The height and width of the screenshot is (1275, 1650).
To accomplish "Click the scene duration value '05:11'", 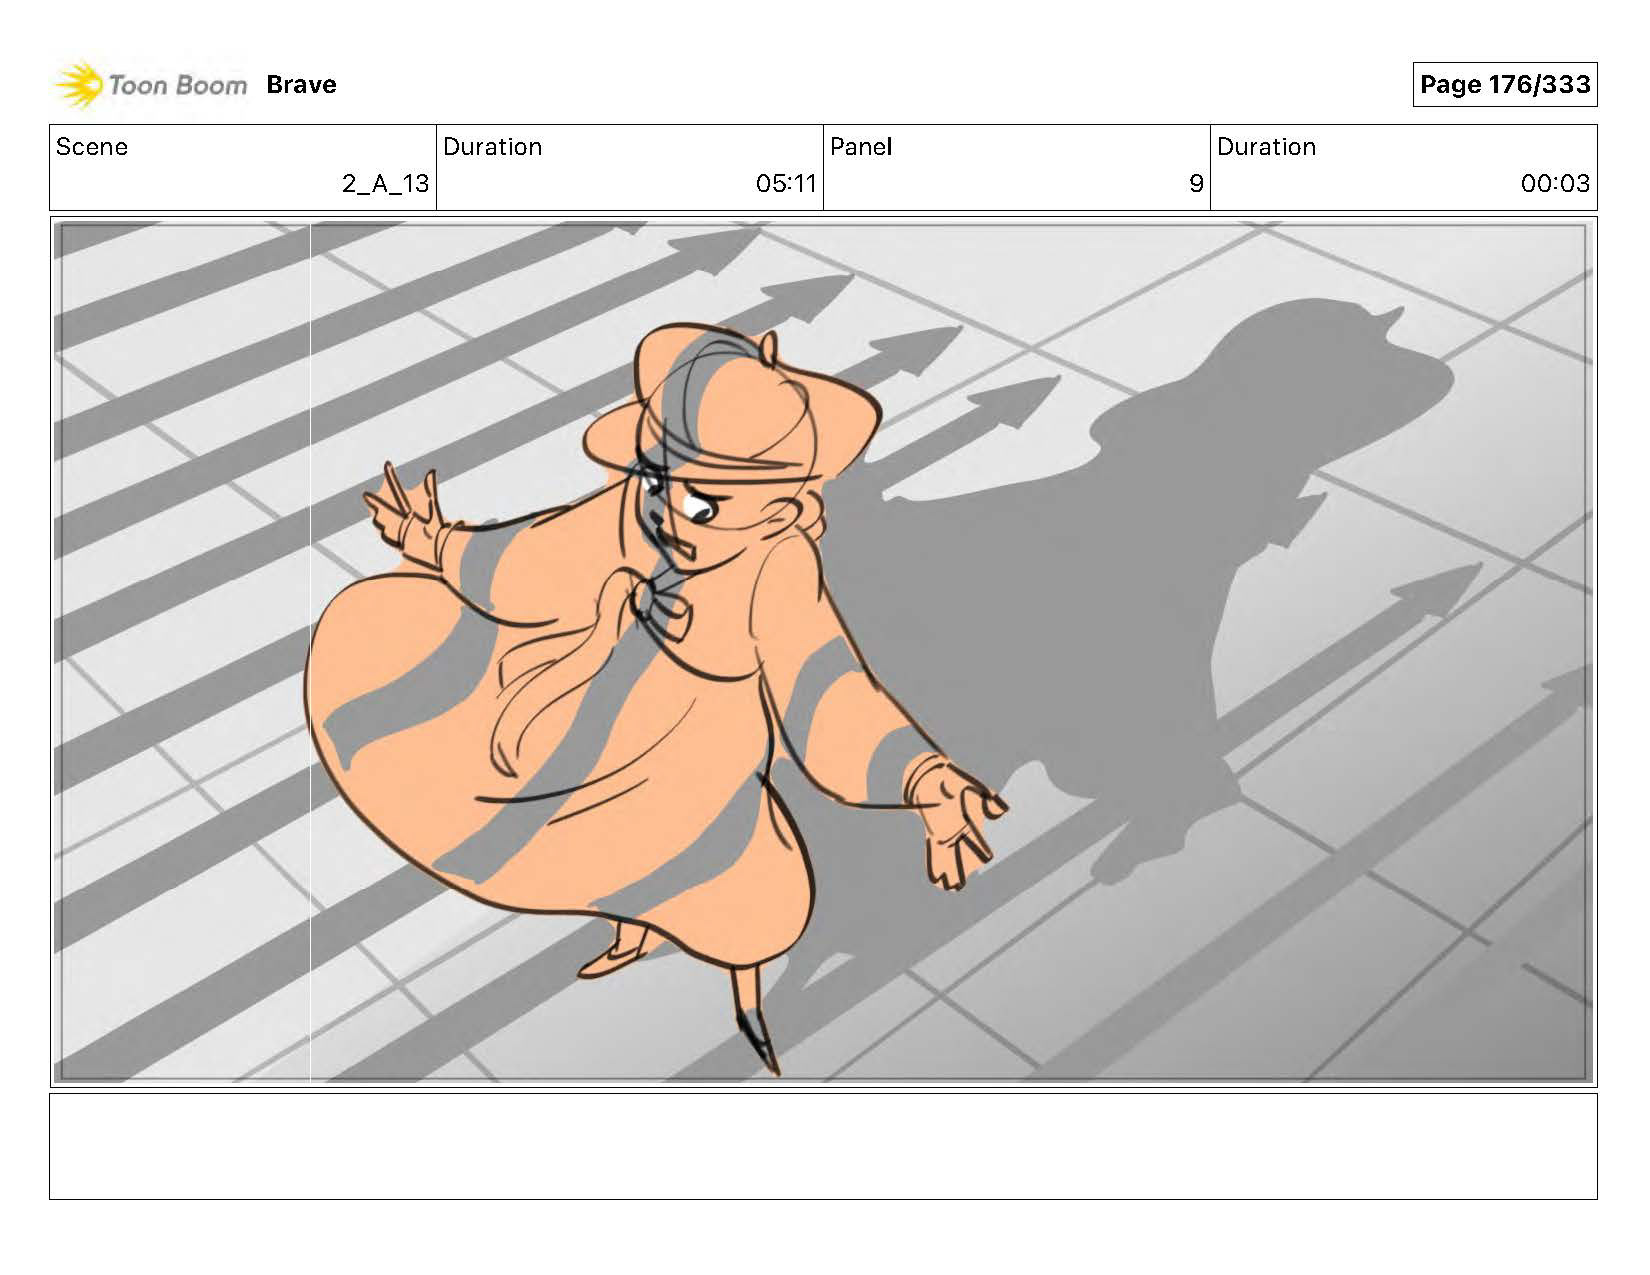I will tap(786, 184).
